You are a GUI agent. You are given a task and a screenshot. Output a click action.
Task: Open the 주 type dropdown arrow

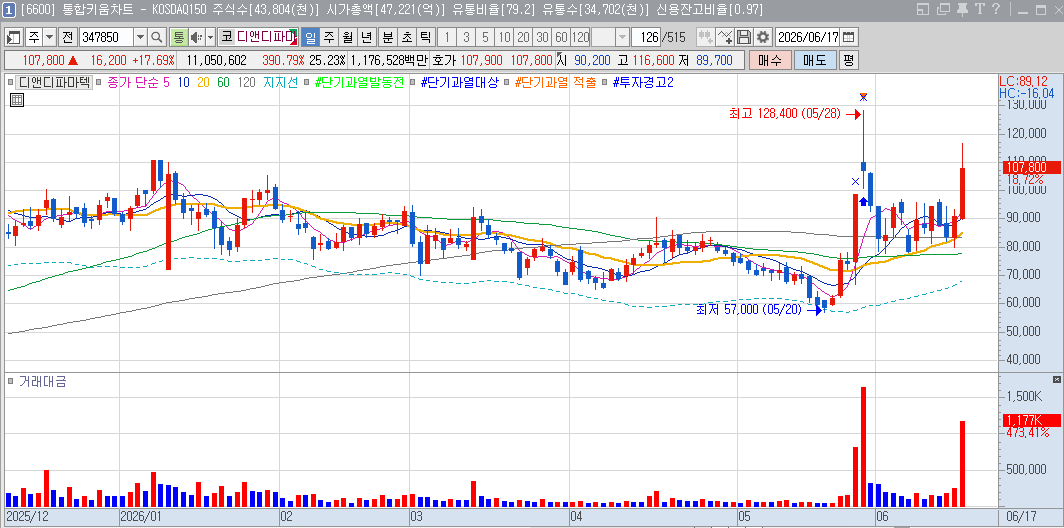(x=50, y=37)
